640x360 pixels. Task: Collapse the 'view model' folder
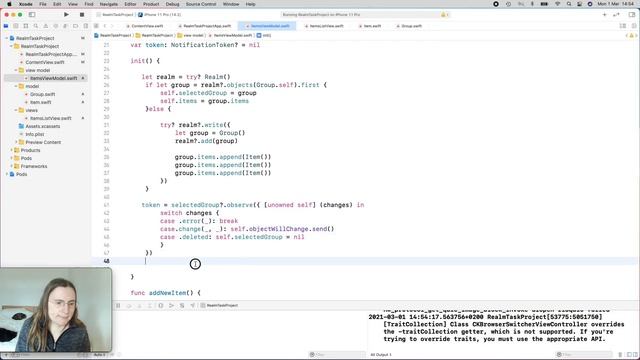pyautogui.click(x=16, y=70)
